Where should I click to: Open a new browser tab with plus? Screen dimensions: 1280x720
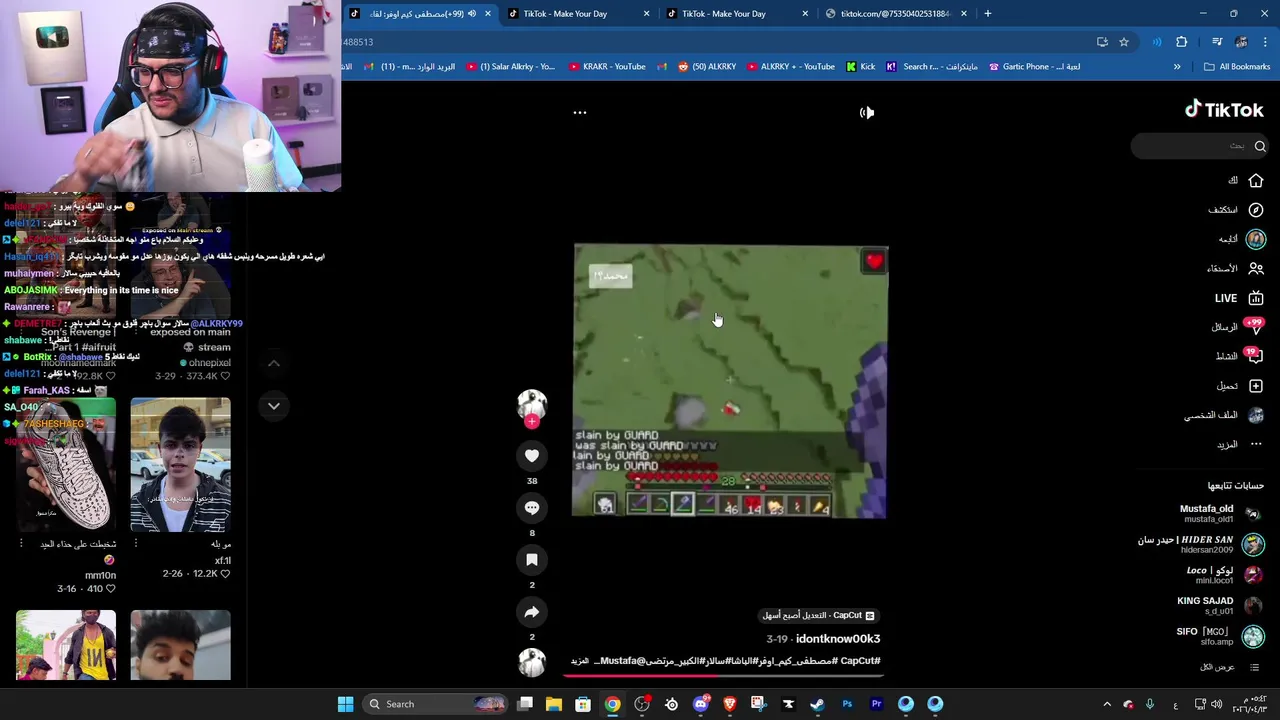pos(987,14)
